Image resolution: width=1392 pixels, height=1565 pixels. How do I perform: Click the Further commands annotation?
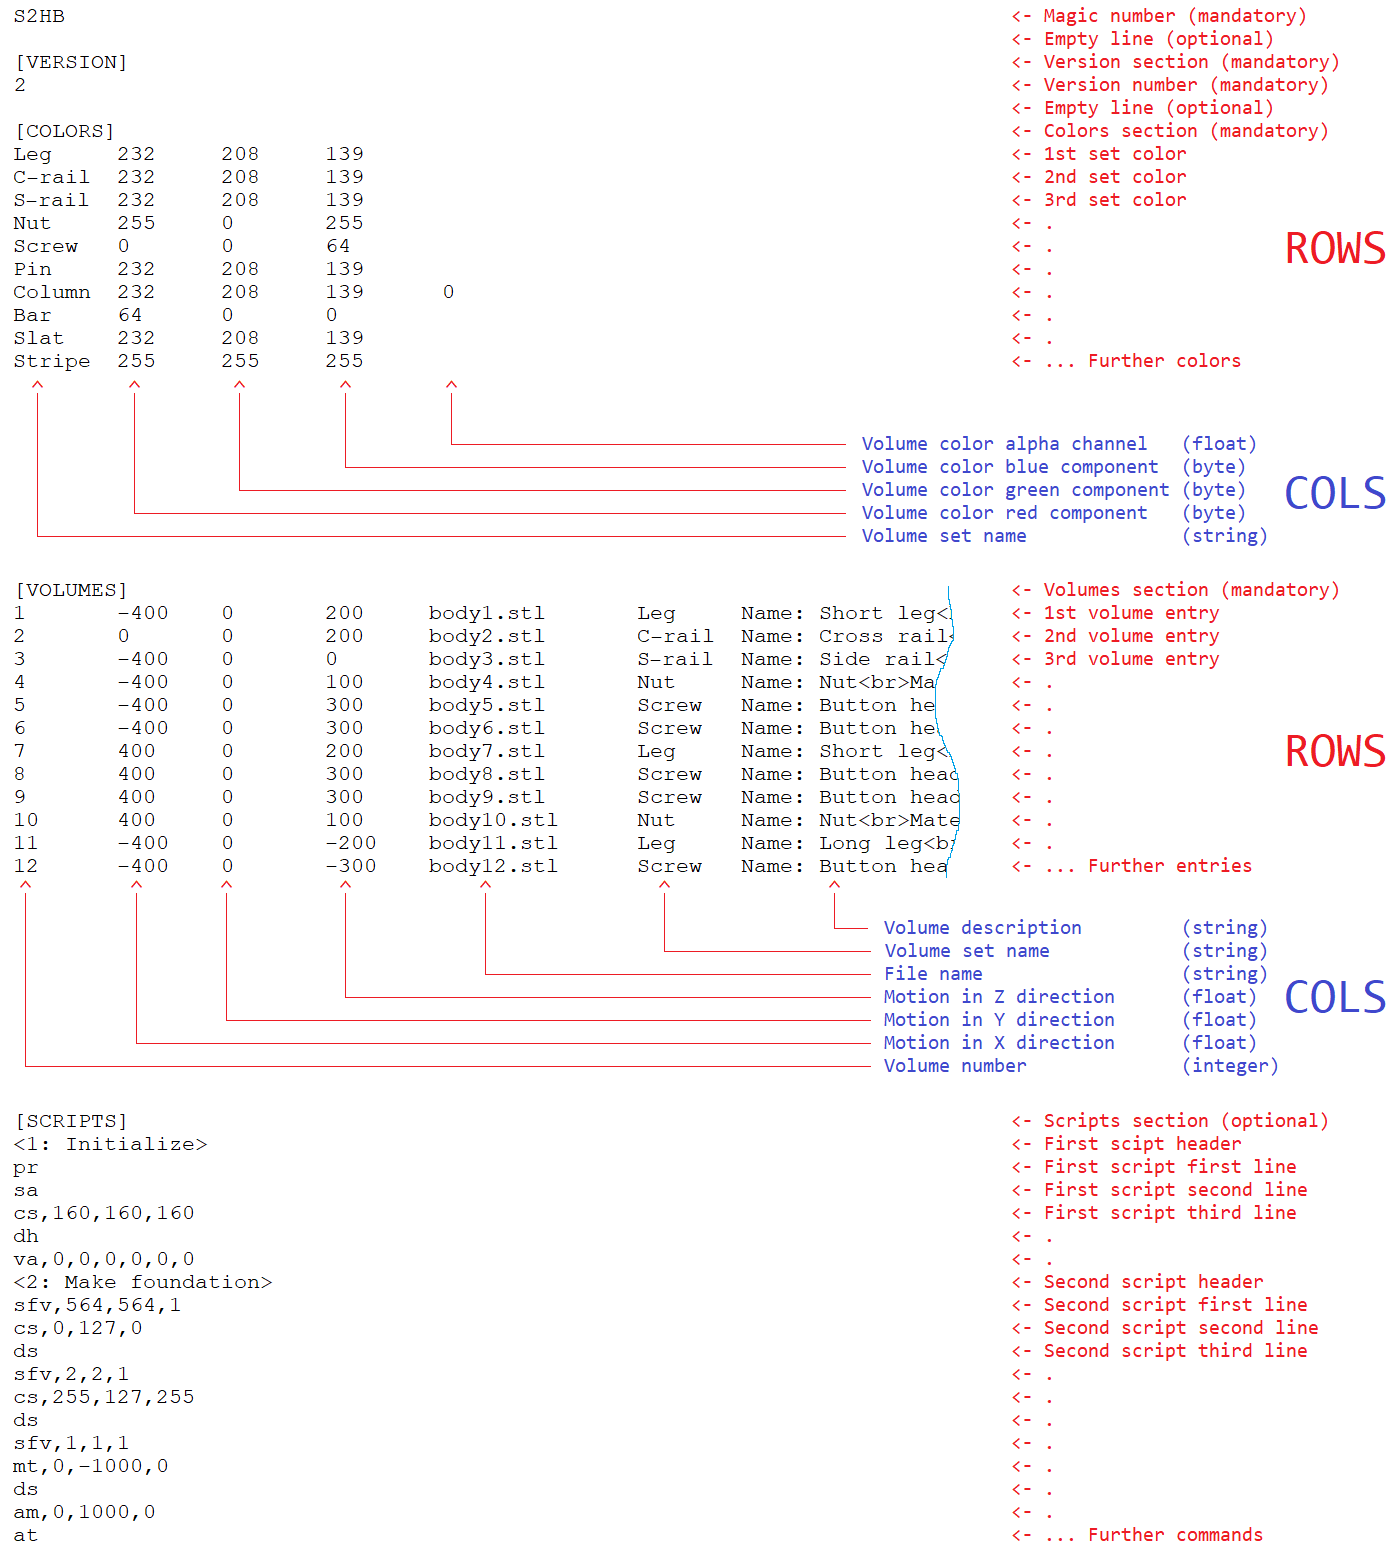click(x=1175, y=1535)
